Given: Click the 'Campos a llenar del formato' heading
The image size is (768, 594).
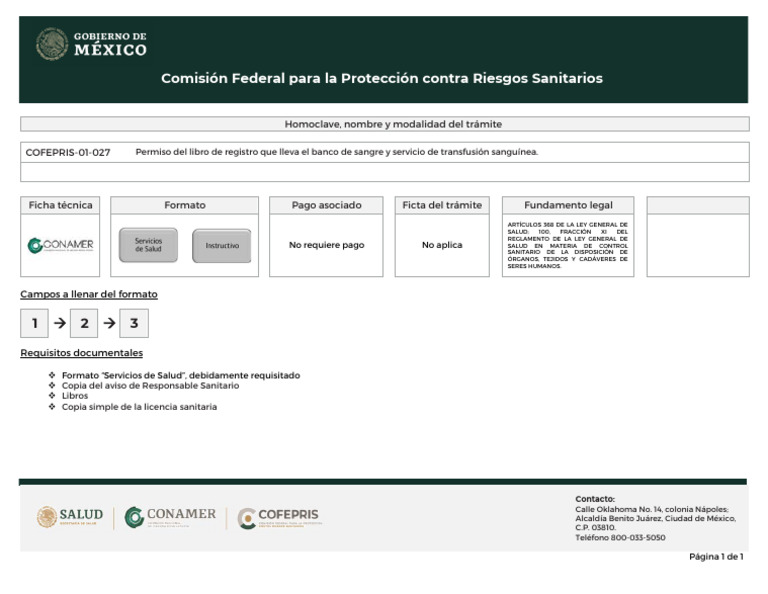Looking at the screenshot, I should click(x=89, y=294).
